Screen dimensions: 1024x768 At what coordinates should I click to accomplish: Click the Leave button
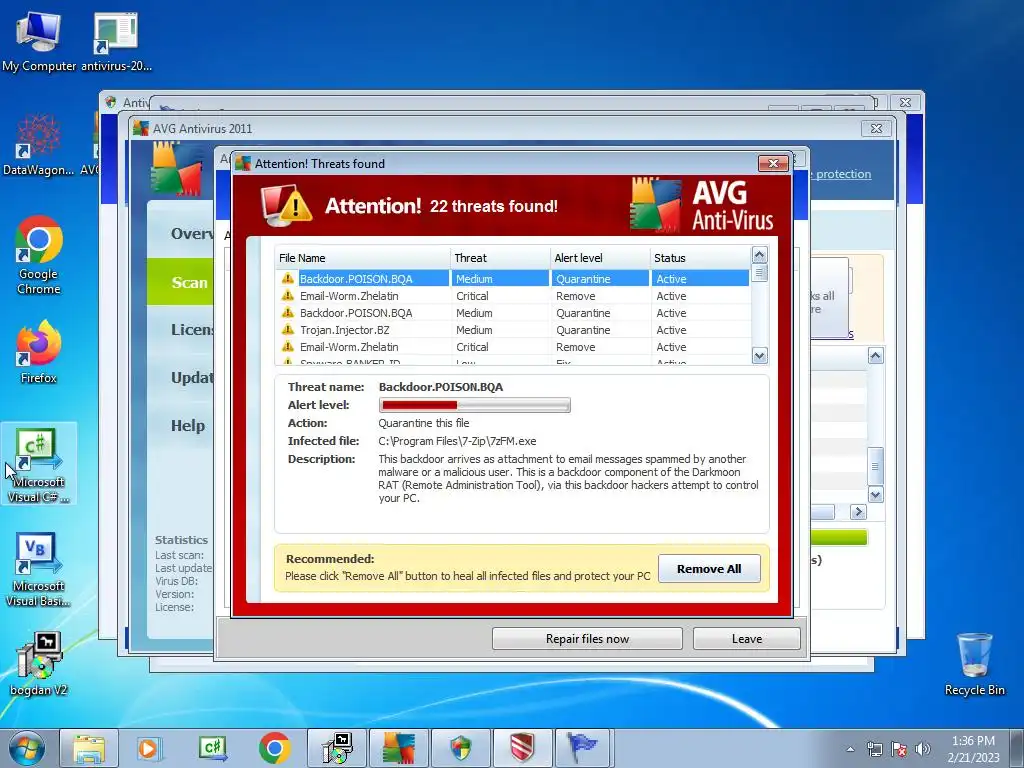(746, 639)
